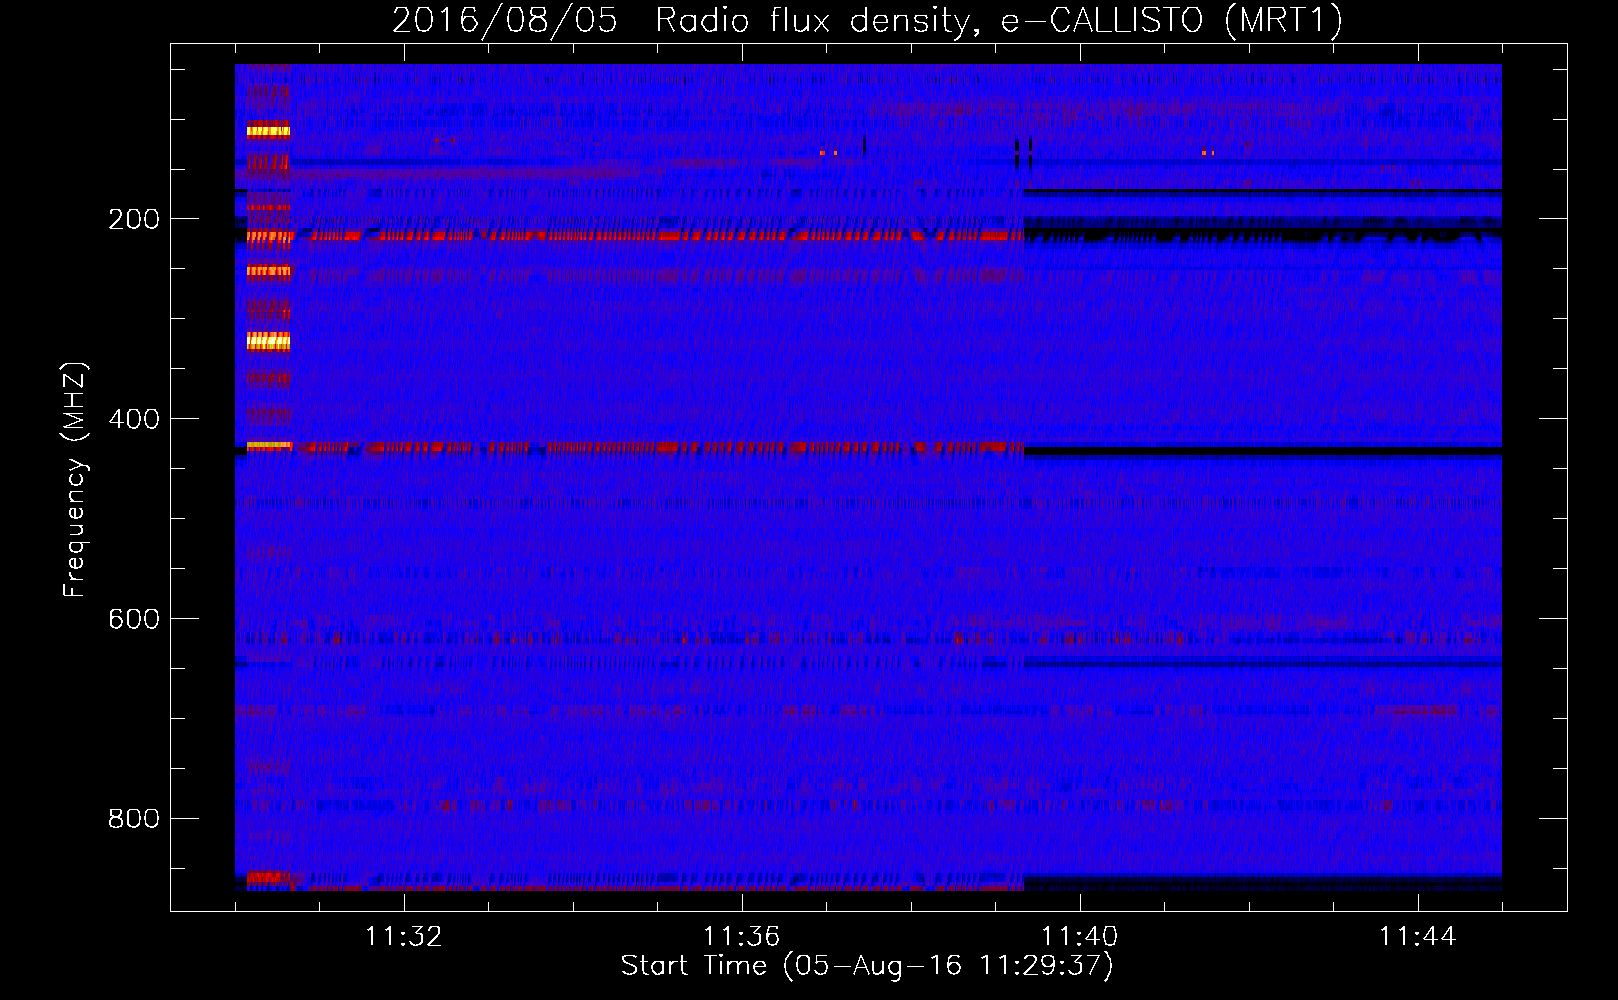This screenshot has height=1000, width=1618.
Task: Click the 11:36 time tick label
Action: coord(741,937)
